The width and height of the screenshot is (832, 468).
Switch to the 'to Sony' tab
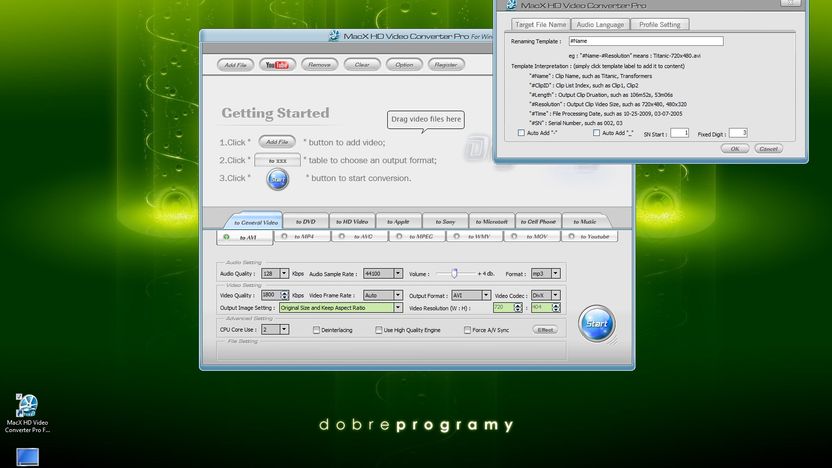coord(445,221)
